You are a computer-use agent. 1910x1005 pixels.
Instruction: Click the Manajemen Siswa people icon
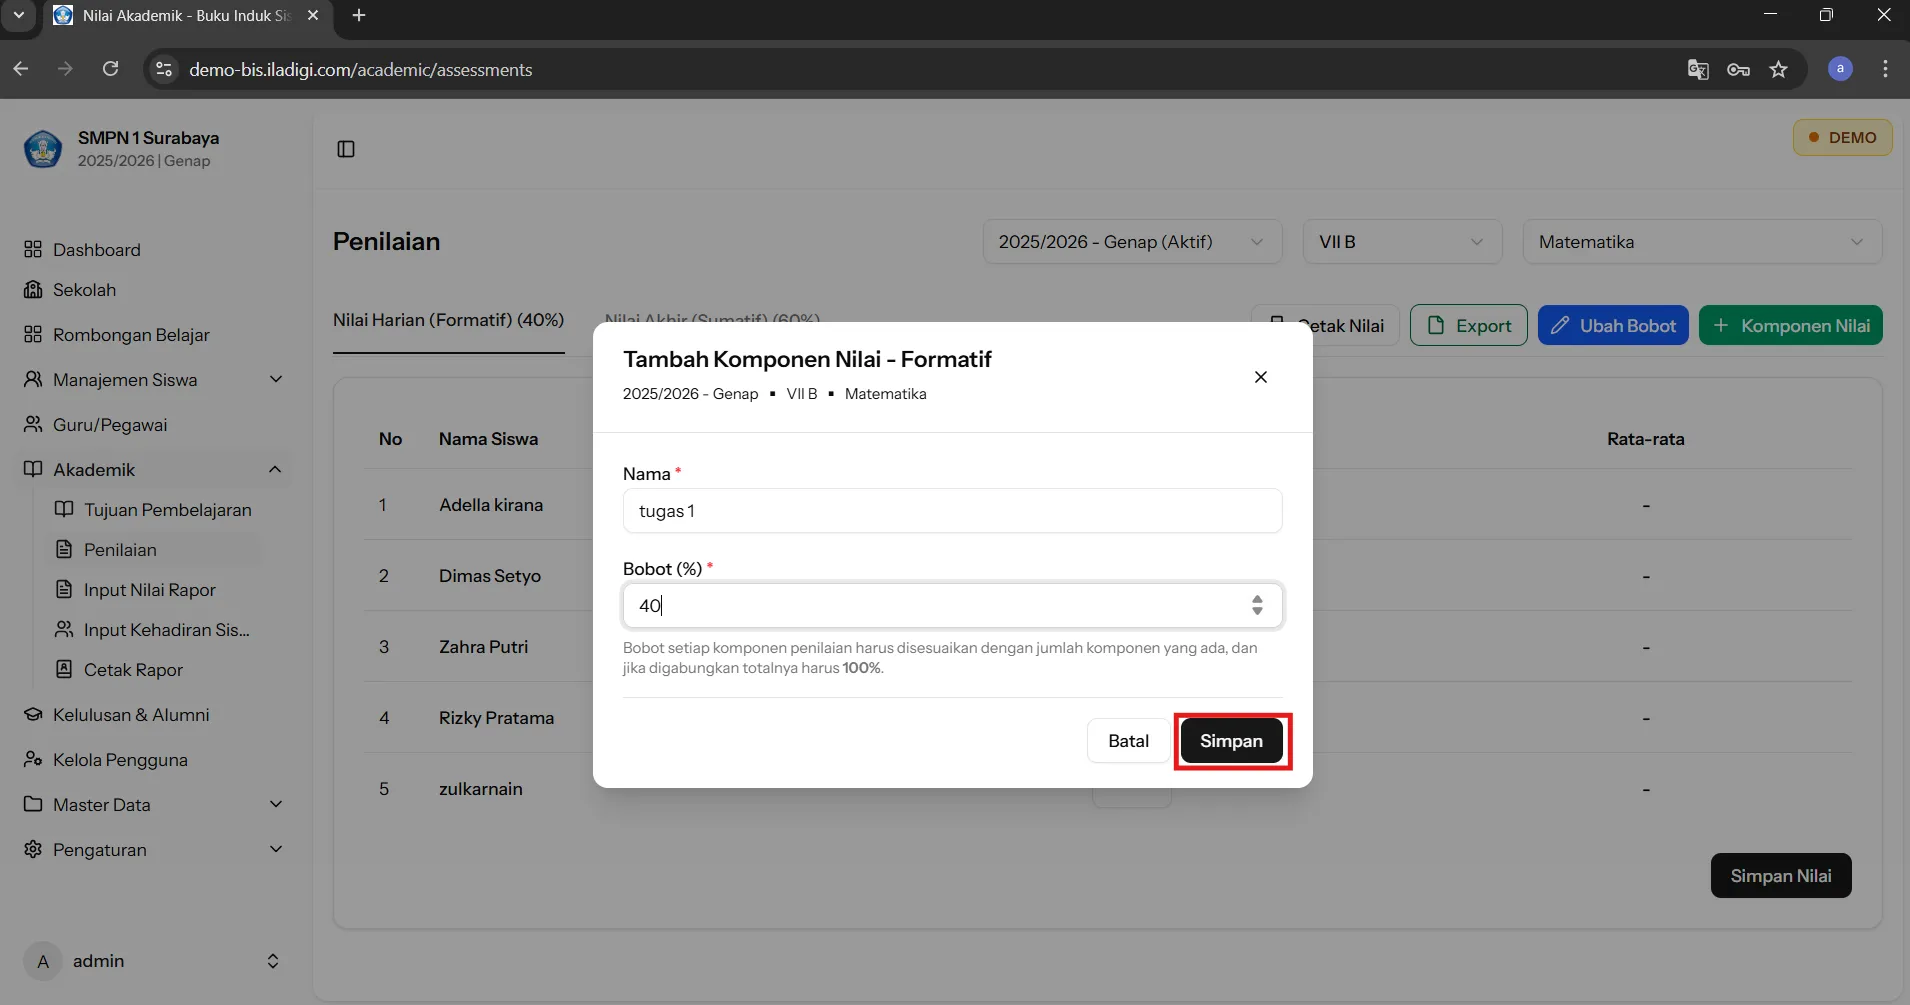click(33, 380)
